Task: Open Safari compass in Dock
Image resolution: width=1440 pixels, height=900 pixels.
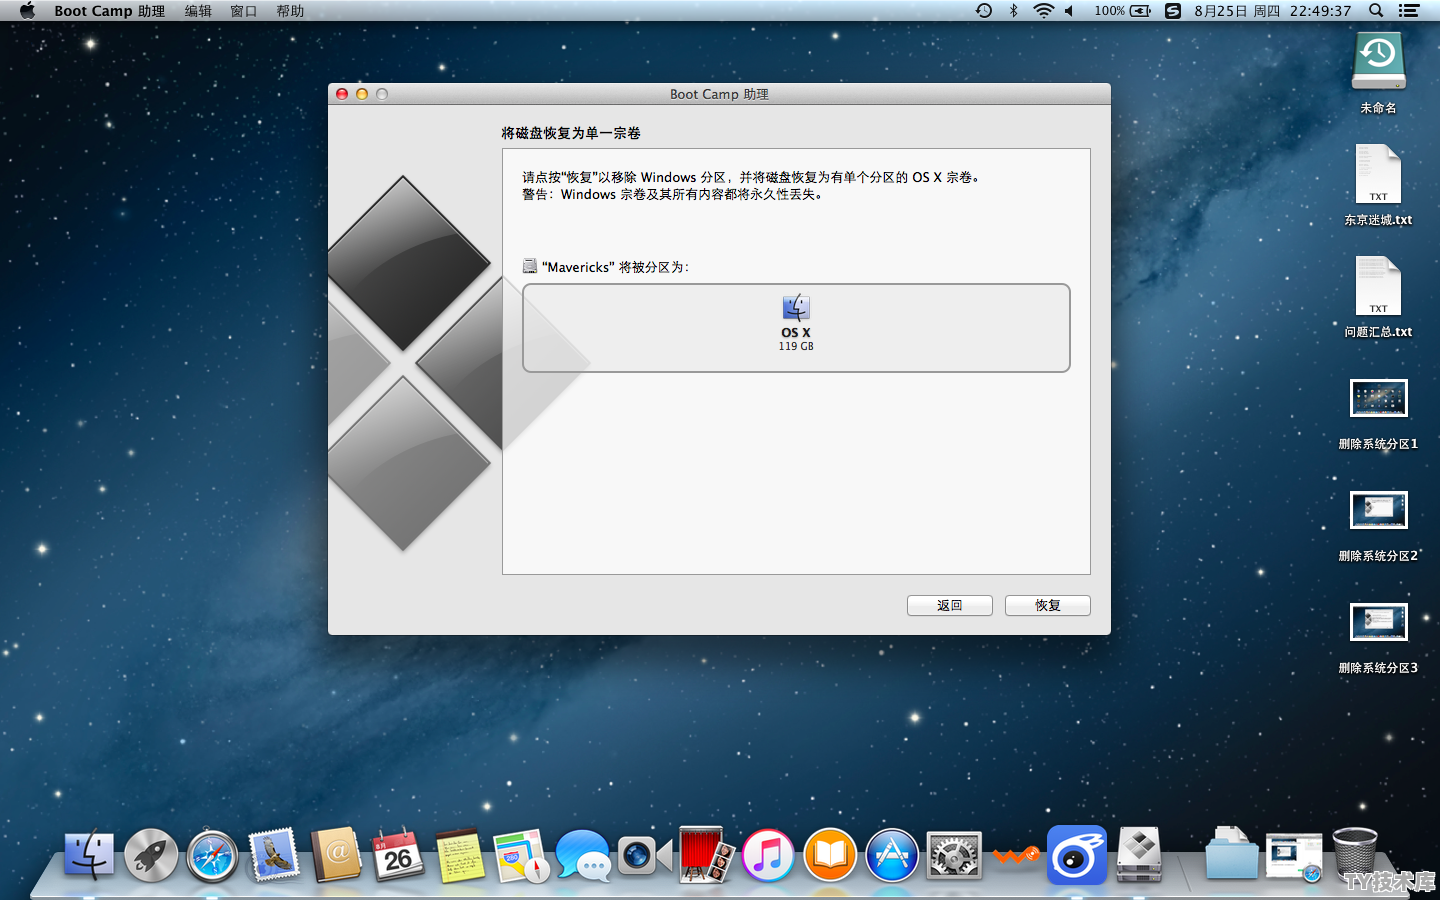Action: (x=212, y=856)
